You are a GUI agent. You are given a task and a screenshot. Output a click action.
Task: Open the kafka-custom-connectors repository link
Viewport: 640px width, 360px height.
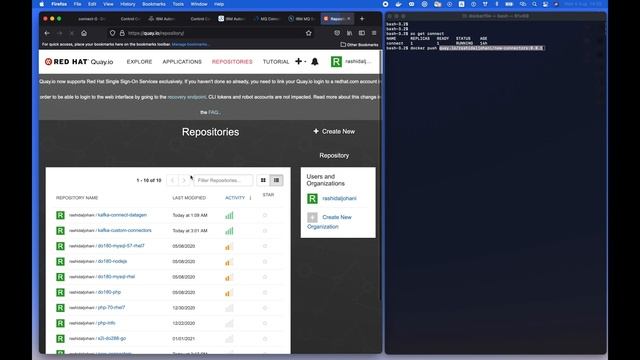click(x=124, y=231)
